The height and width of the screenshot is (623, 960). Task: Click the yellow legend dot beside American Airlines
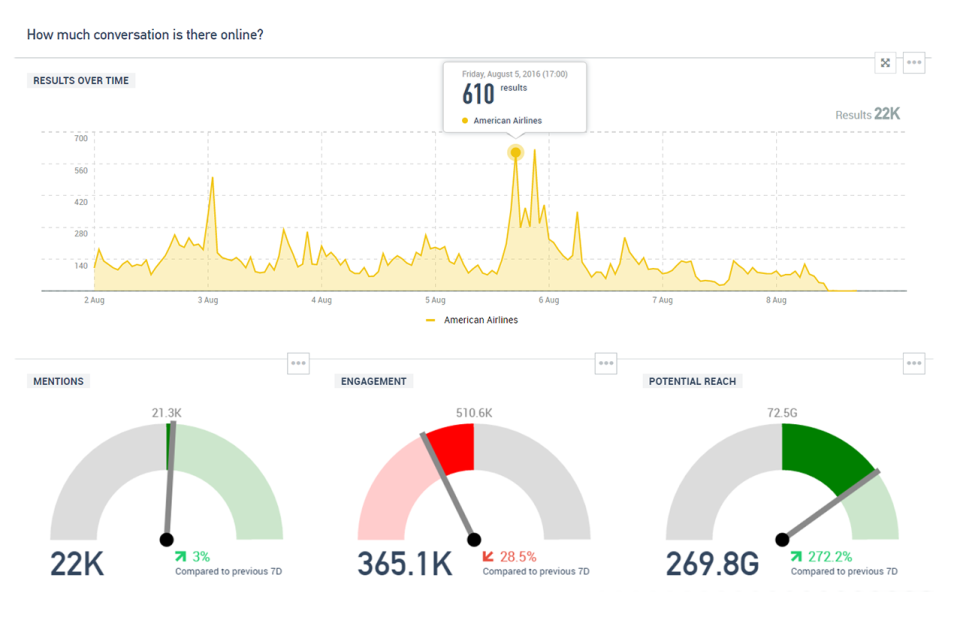click(431, 320)
